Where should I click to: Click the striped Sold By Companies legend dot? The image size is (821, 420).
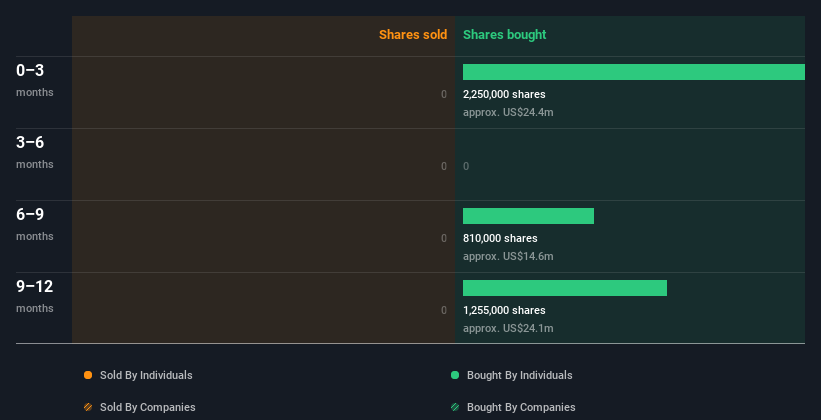pos(88,407)
